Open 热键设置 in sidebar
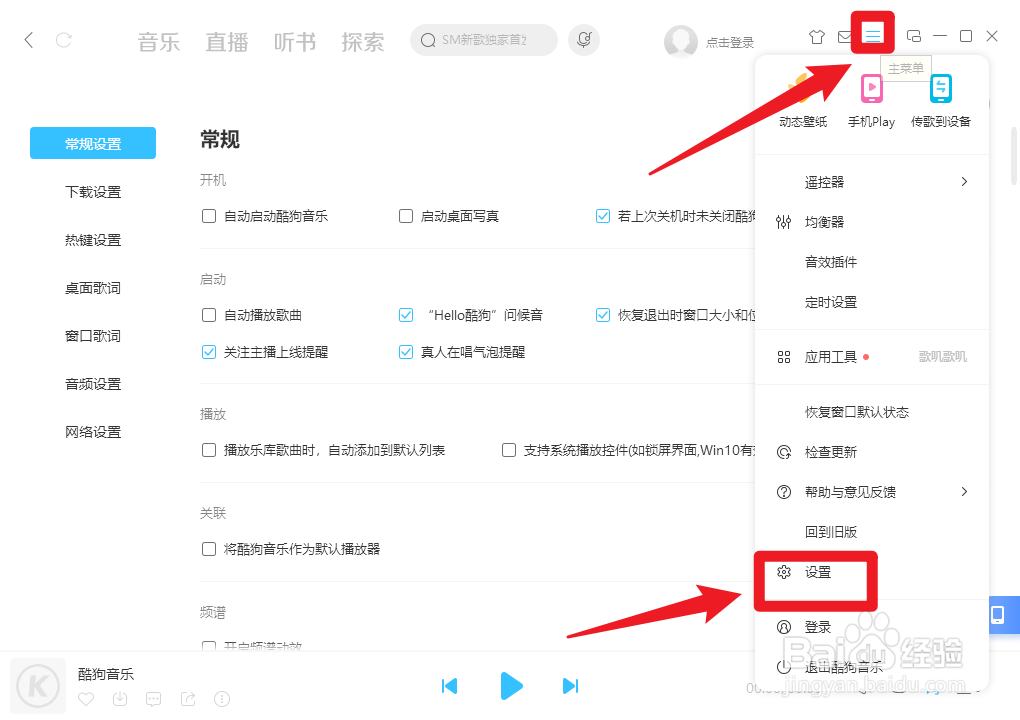This screenshot has height=720, width=1020. click(93, 240)
